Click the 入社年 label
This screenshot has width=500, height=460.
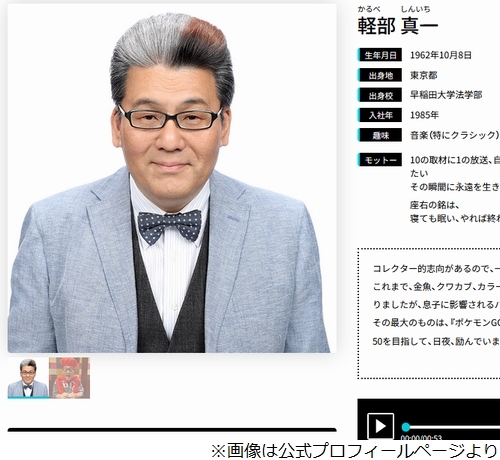pos(380,115)
